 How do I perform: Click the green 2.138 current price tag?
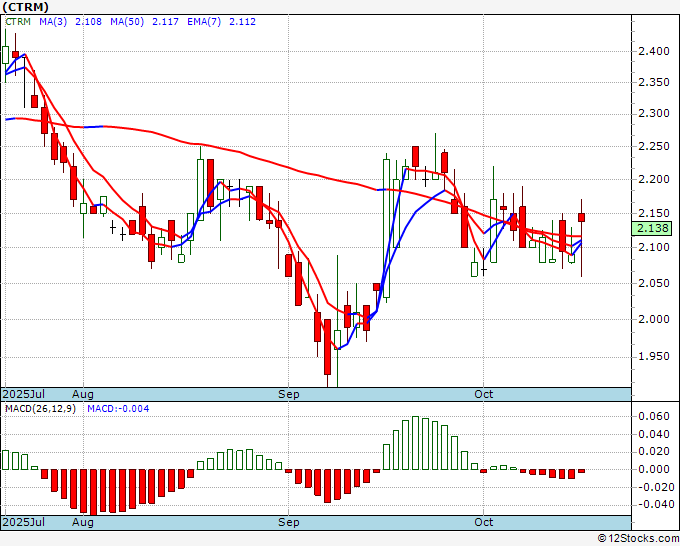click(652, 228)
